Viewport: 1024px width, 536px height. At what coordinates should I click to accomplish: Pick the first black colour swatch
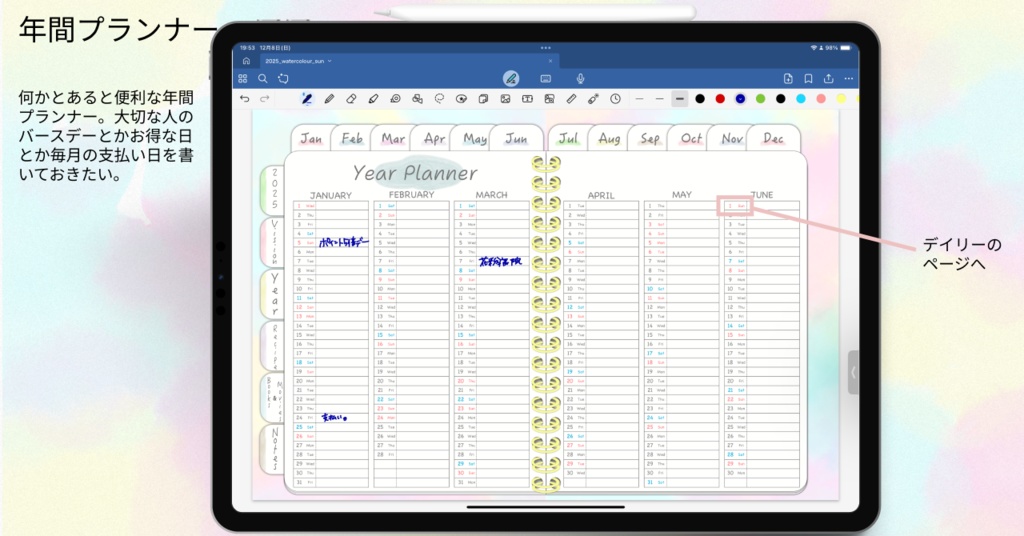tap(700, 99)
